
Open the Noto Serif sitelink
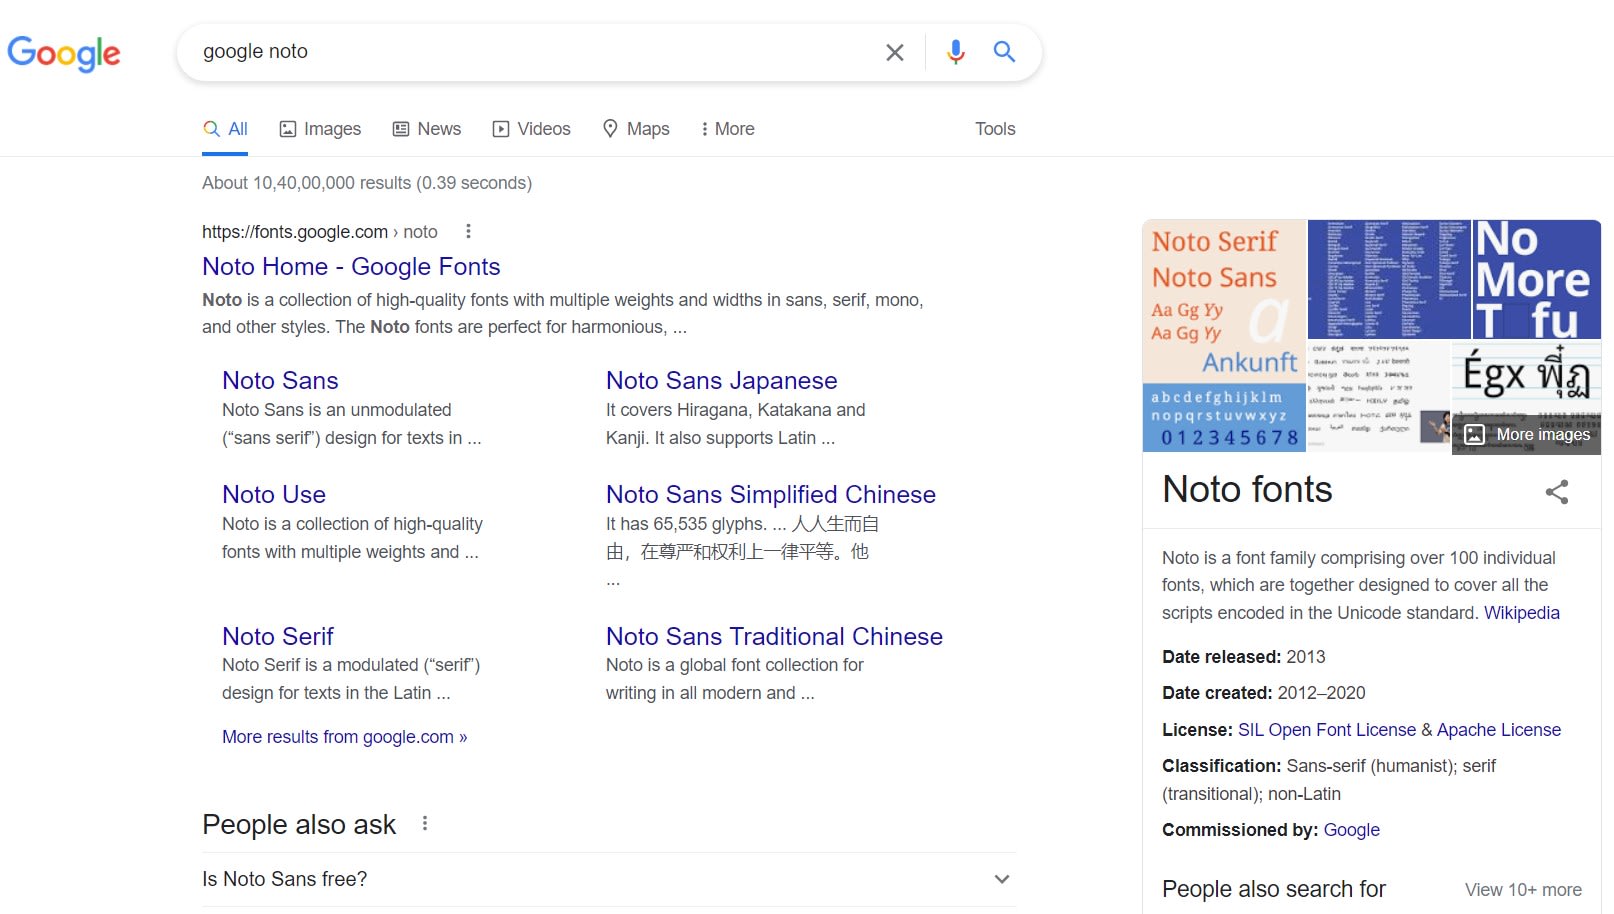tap(278, 637)
